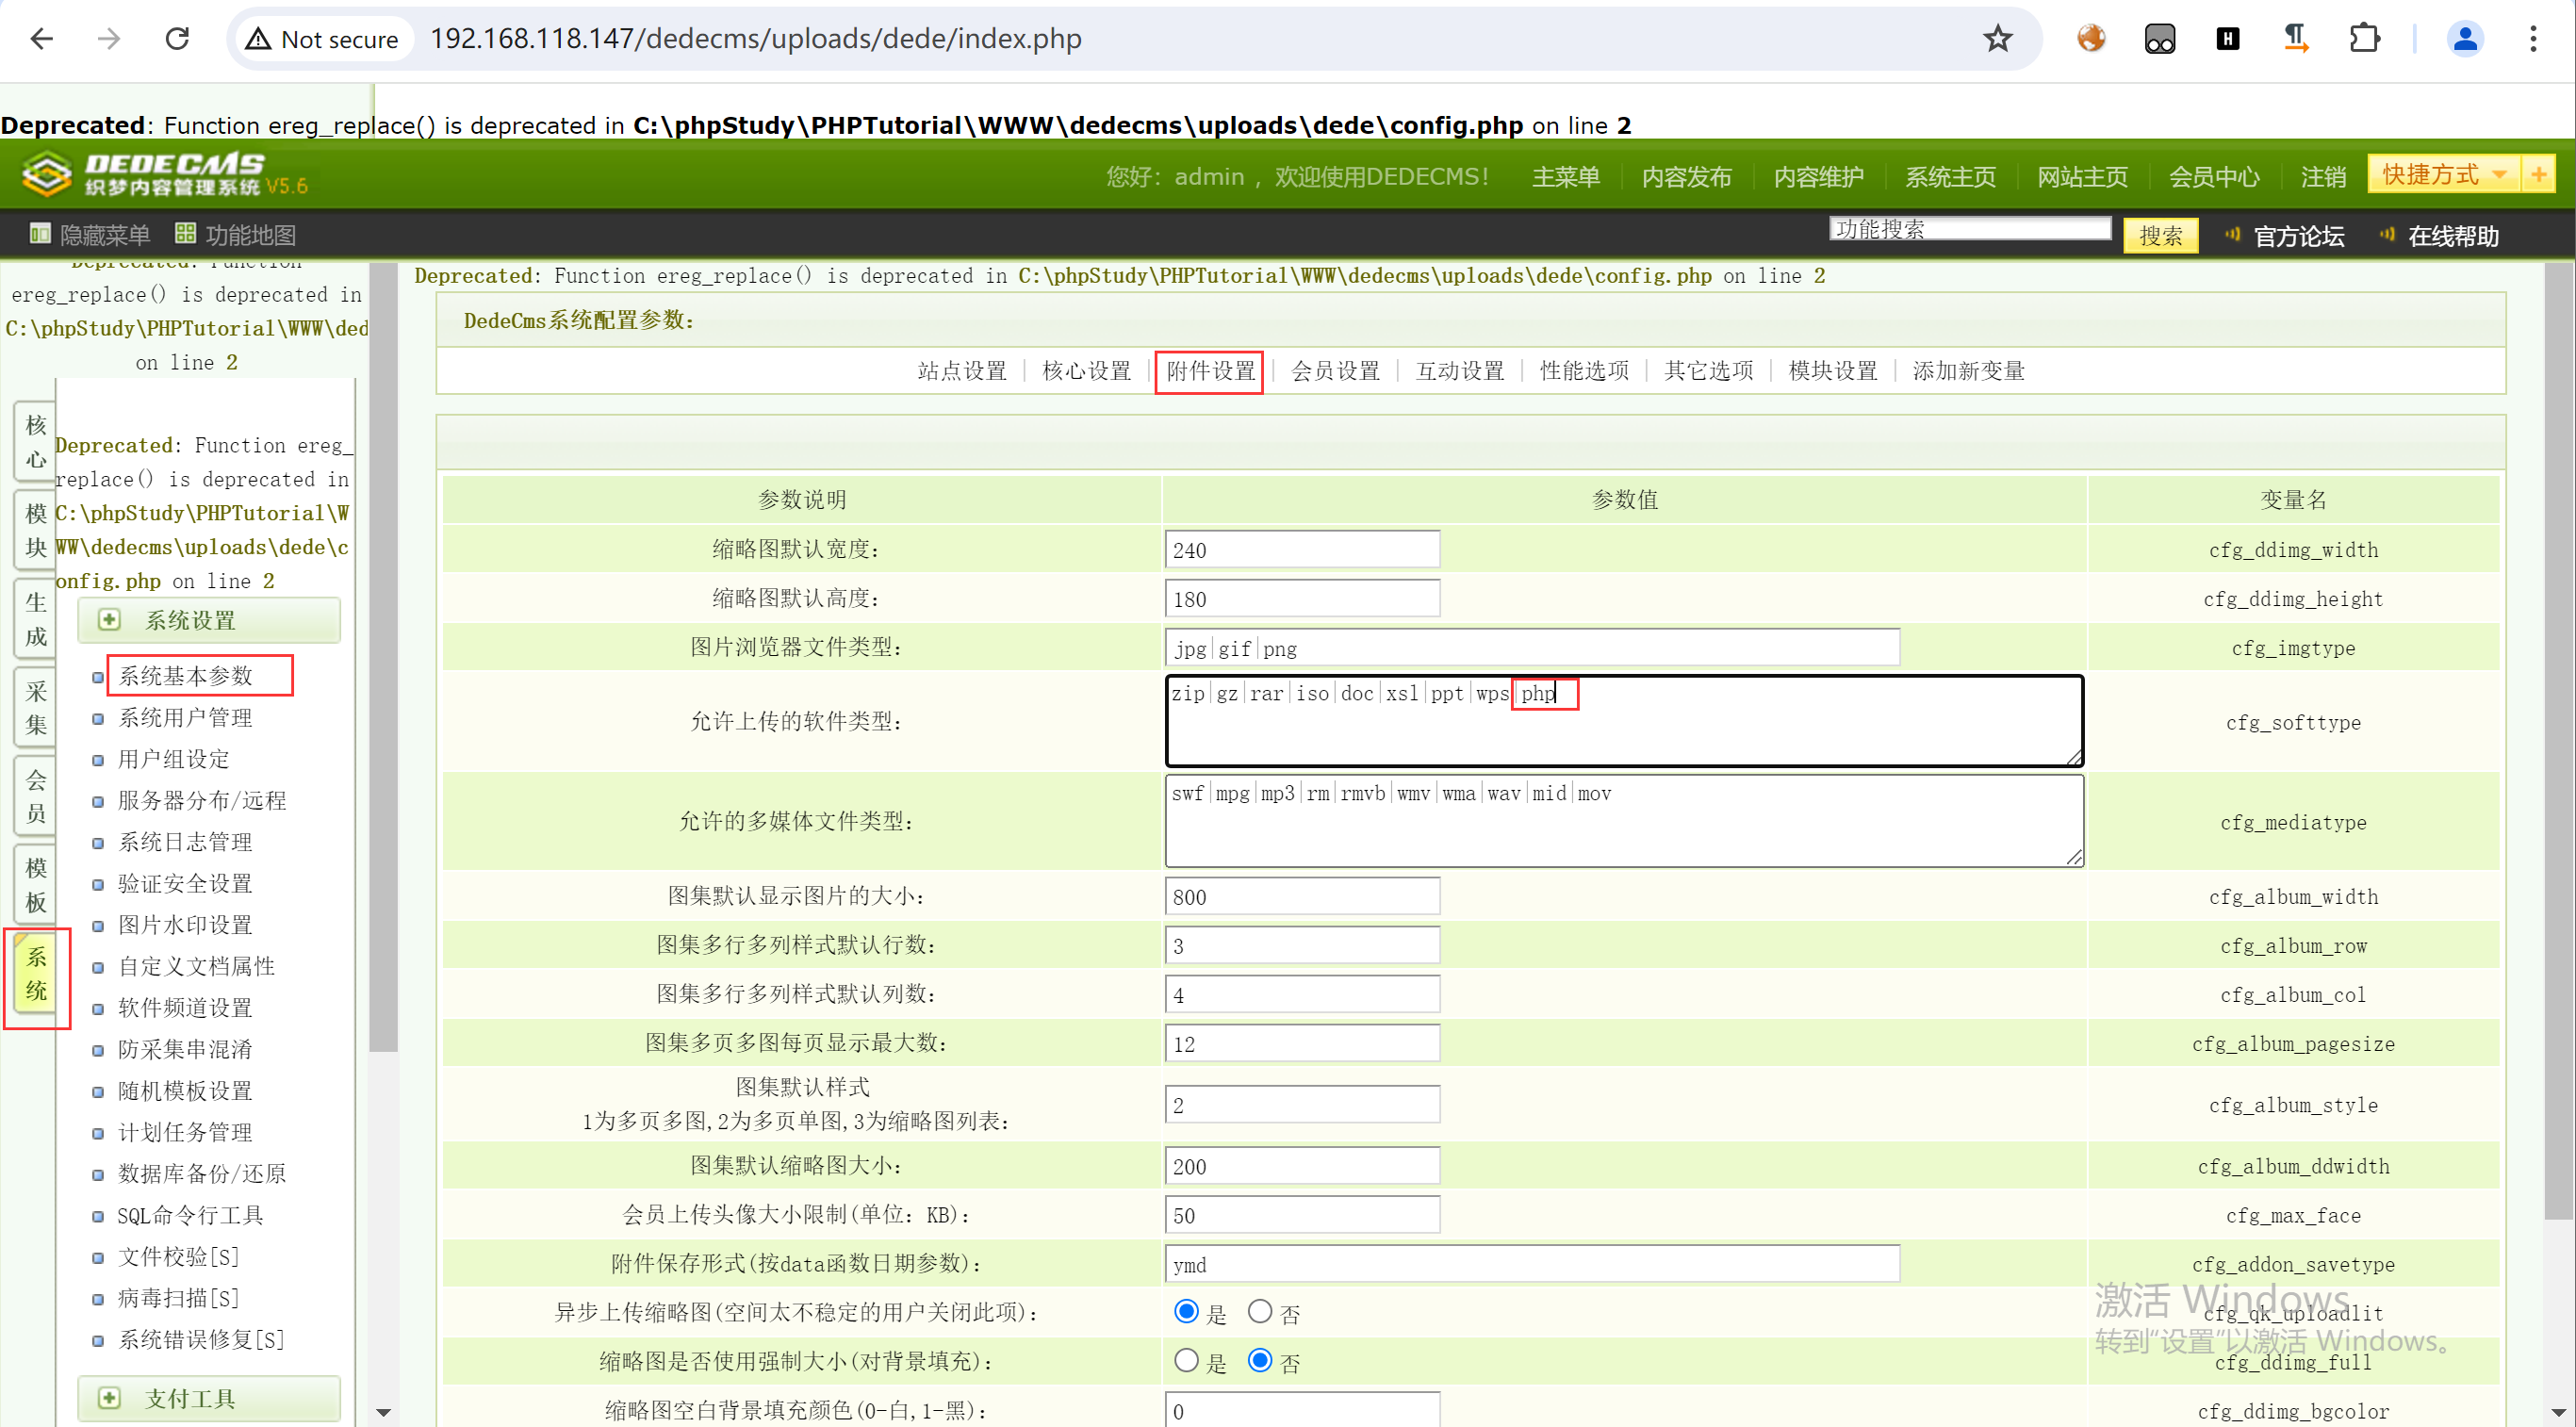The image size is (2576, 1427).
Task: Click the 允许上传的软件类型 textarea
Action: [1624, 721]
